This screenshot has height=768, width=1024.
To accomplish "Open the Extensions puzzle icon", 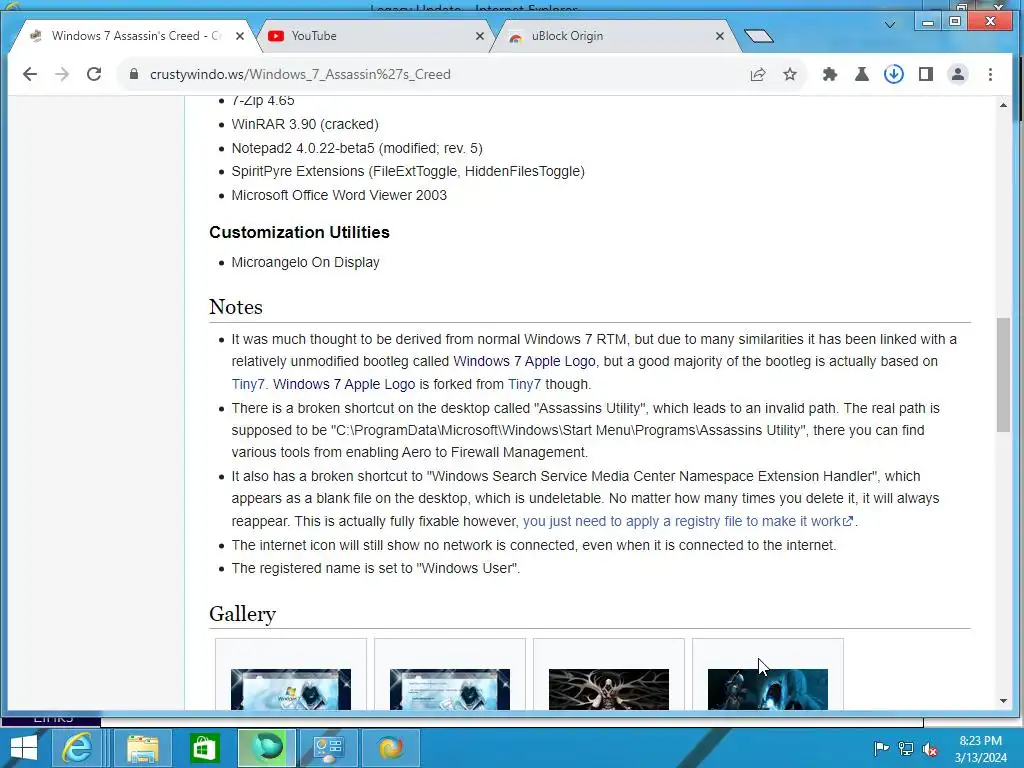I will tap(829, 74).
